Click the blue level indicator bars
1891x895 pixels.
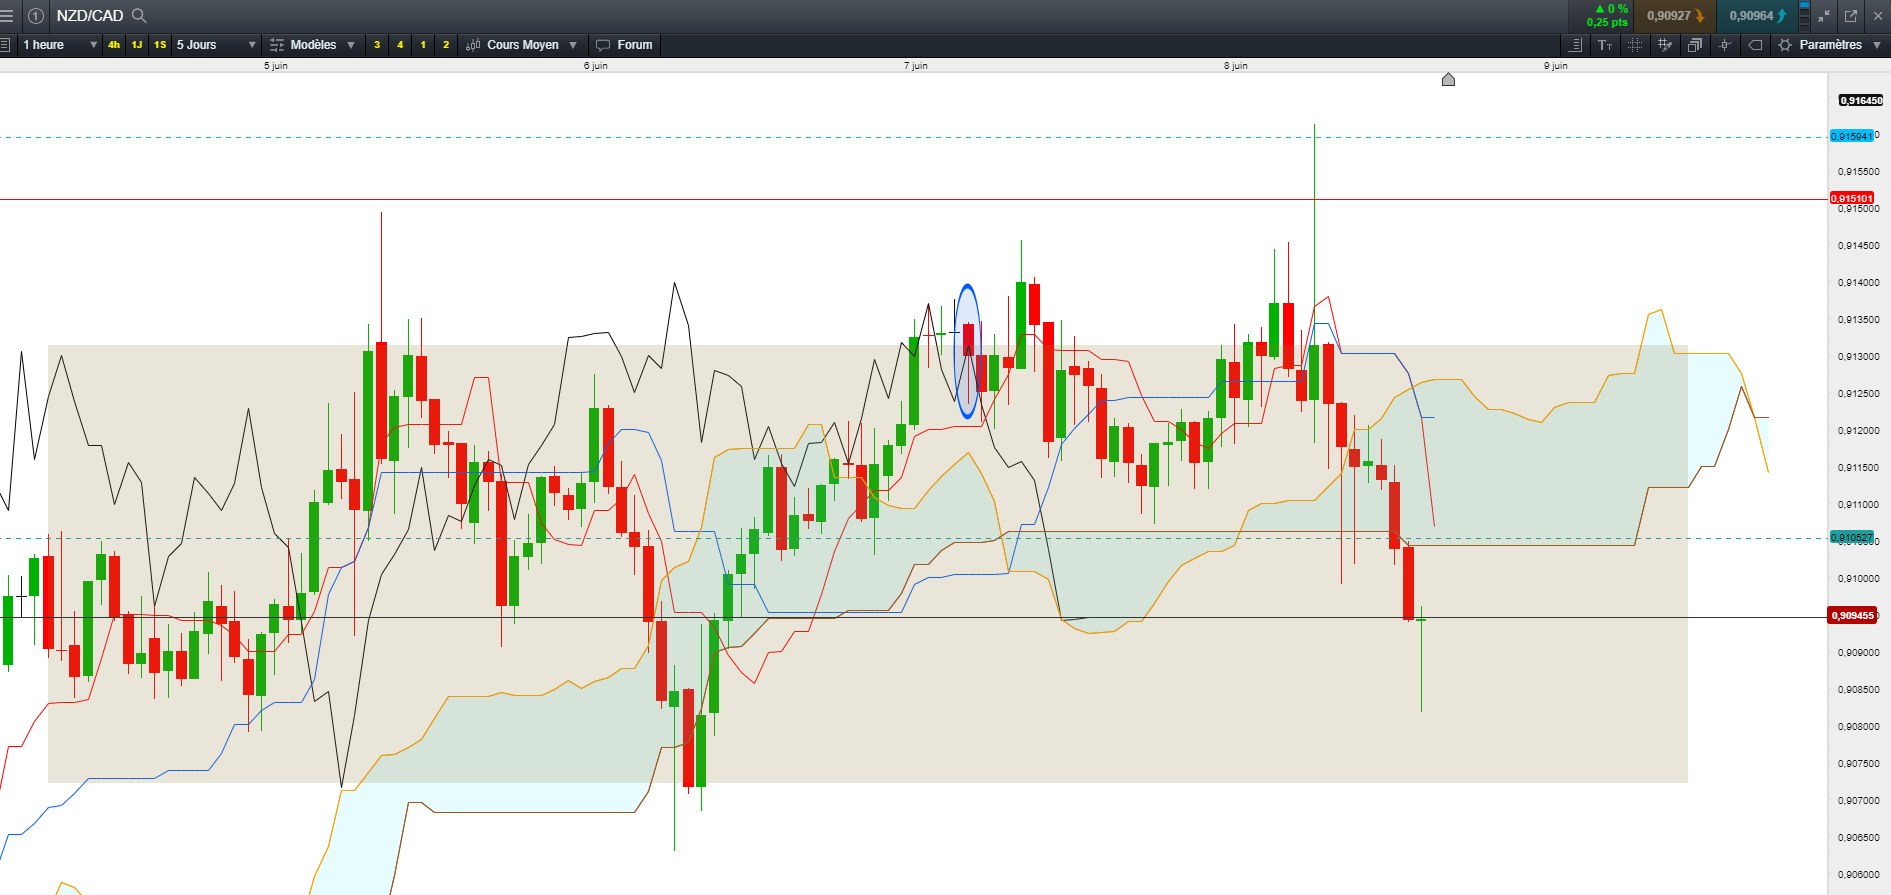pyautogui.click(x=1804, y=16)
